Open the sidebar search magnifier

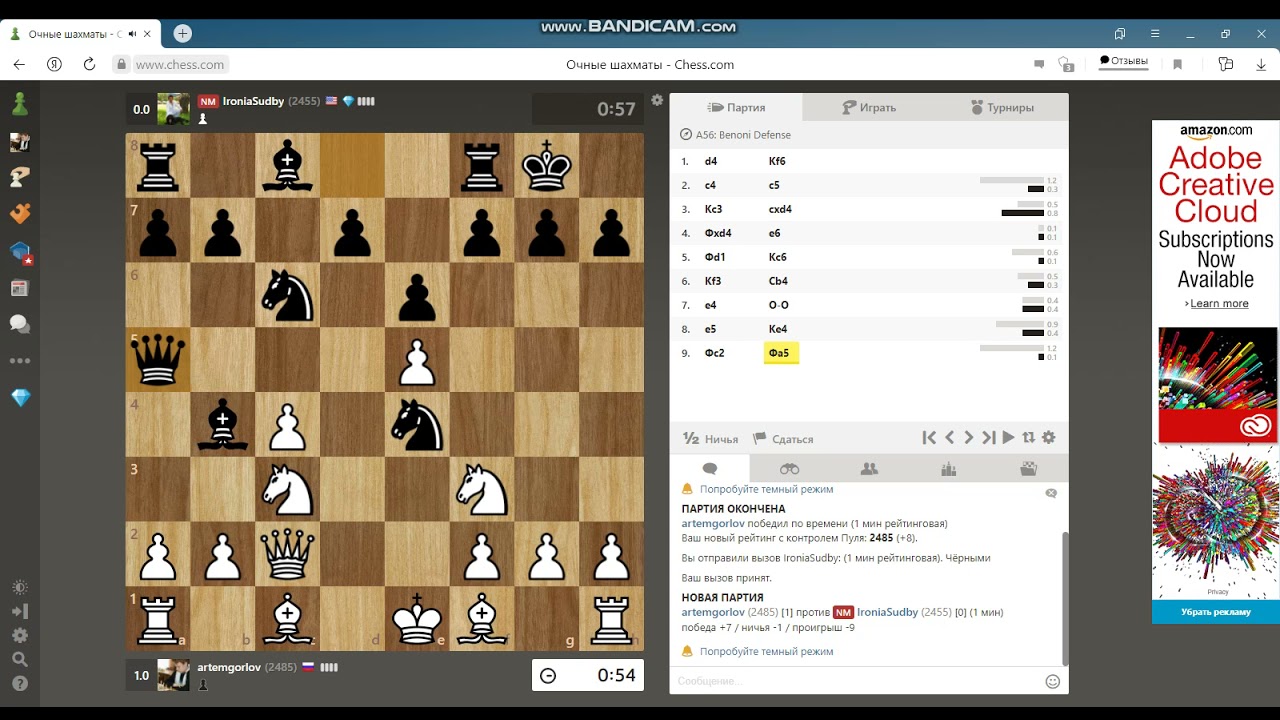pyautogui.click(x=20, y=659)
